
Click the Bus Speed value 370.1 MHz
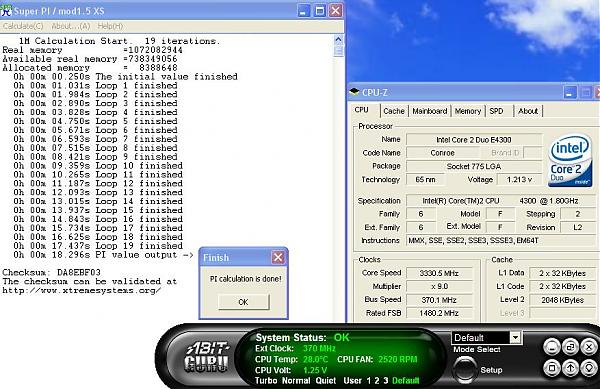click(x=439, y=299)
